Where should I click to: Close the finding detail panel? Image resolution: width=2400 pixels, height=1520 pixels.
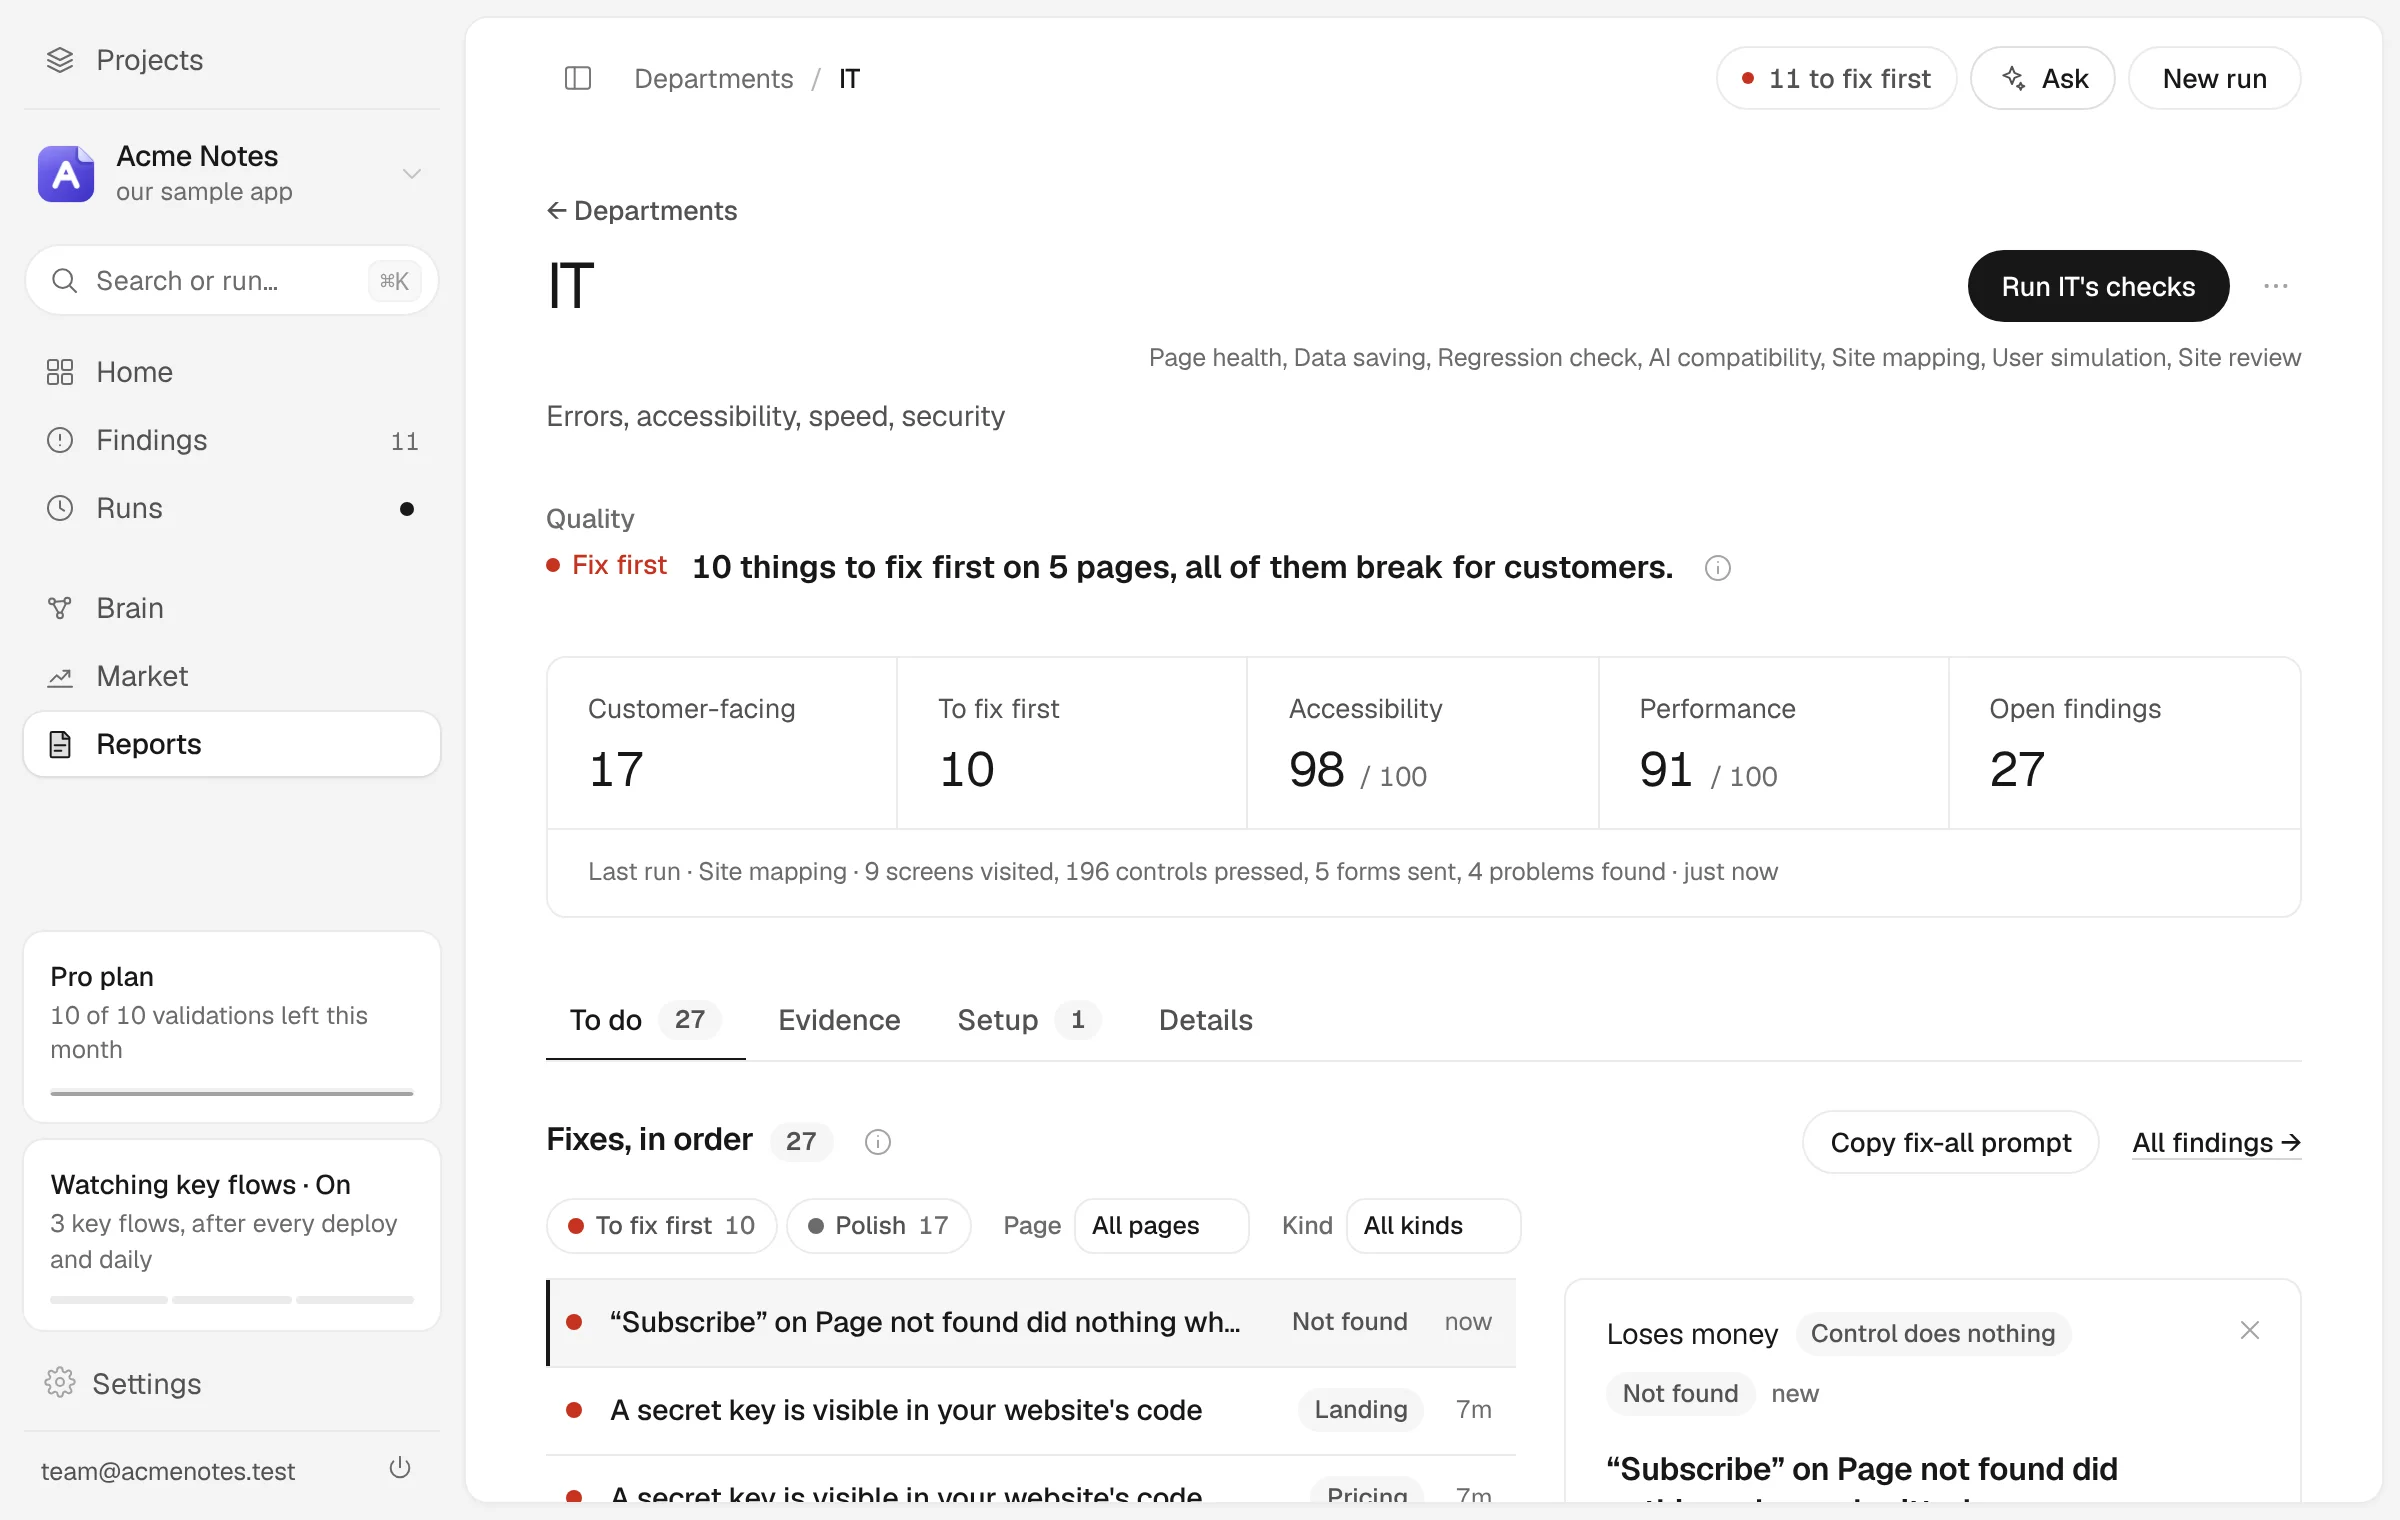click(x=2250, y=1330)
